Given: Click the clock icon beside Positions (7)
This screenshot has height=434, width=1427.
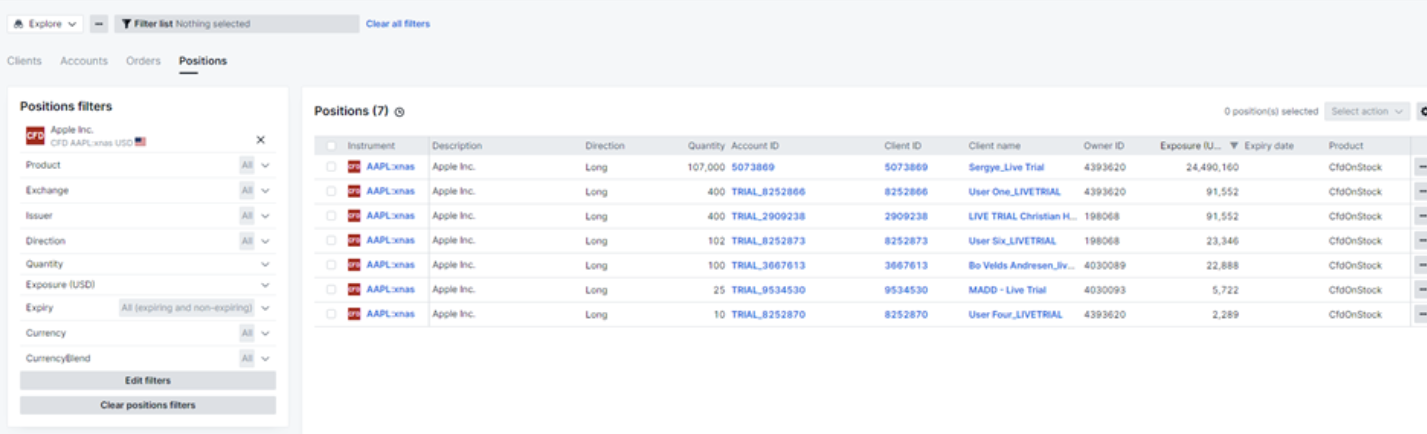Looking at the screenshot, I should tap(400, 112).
